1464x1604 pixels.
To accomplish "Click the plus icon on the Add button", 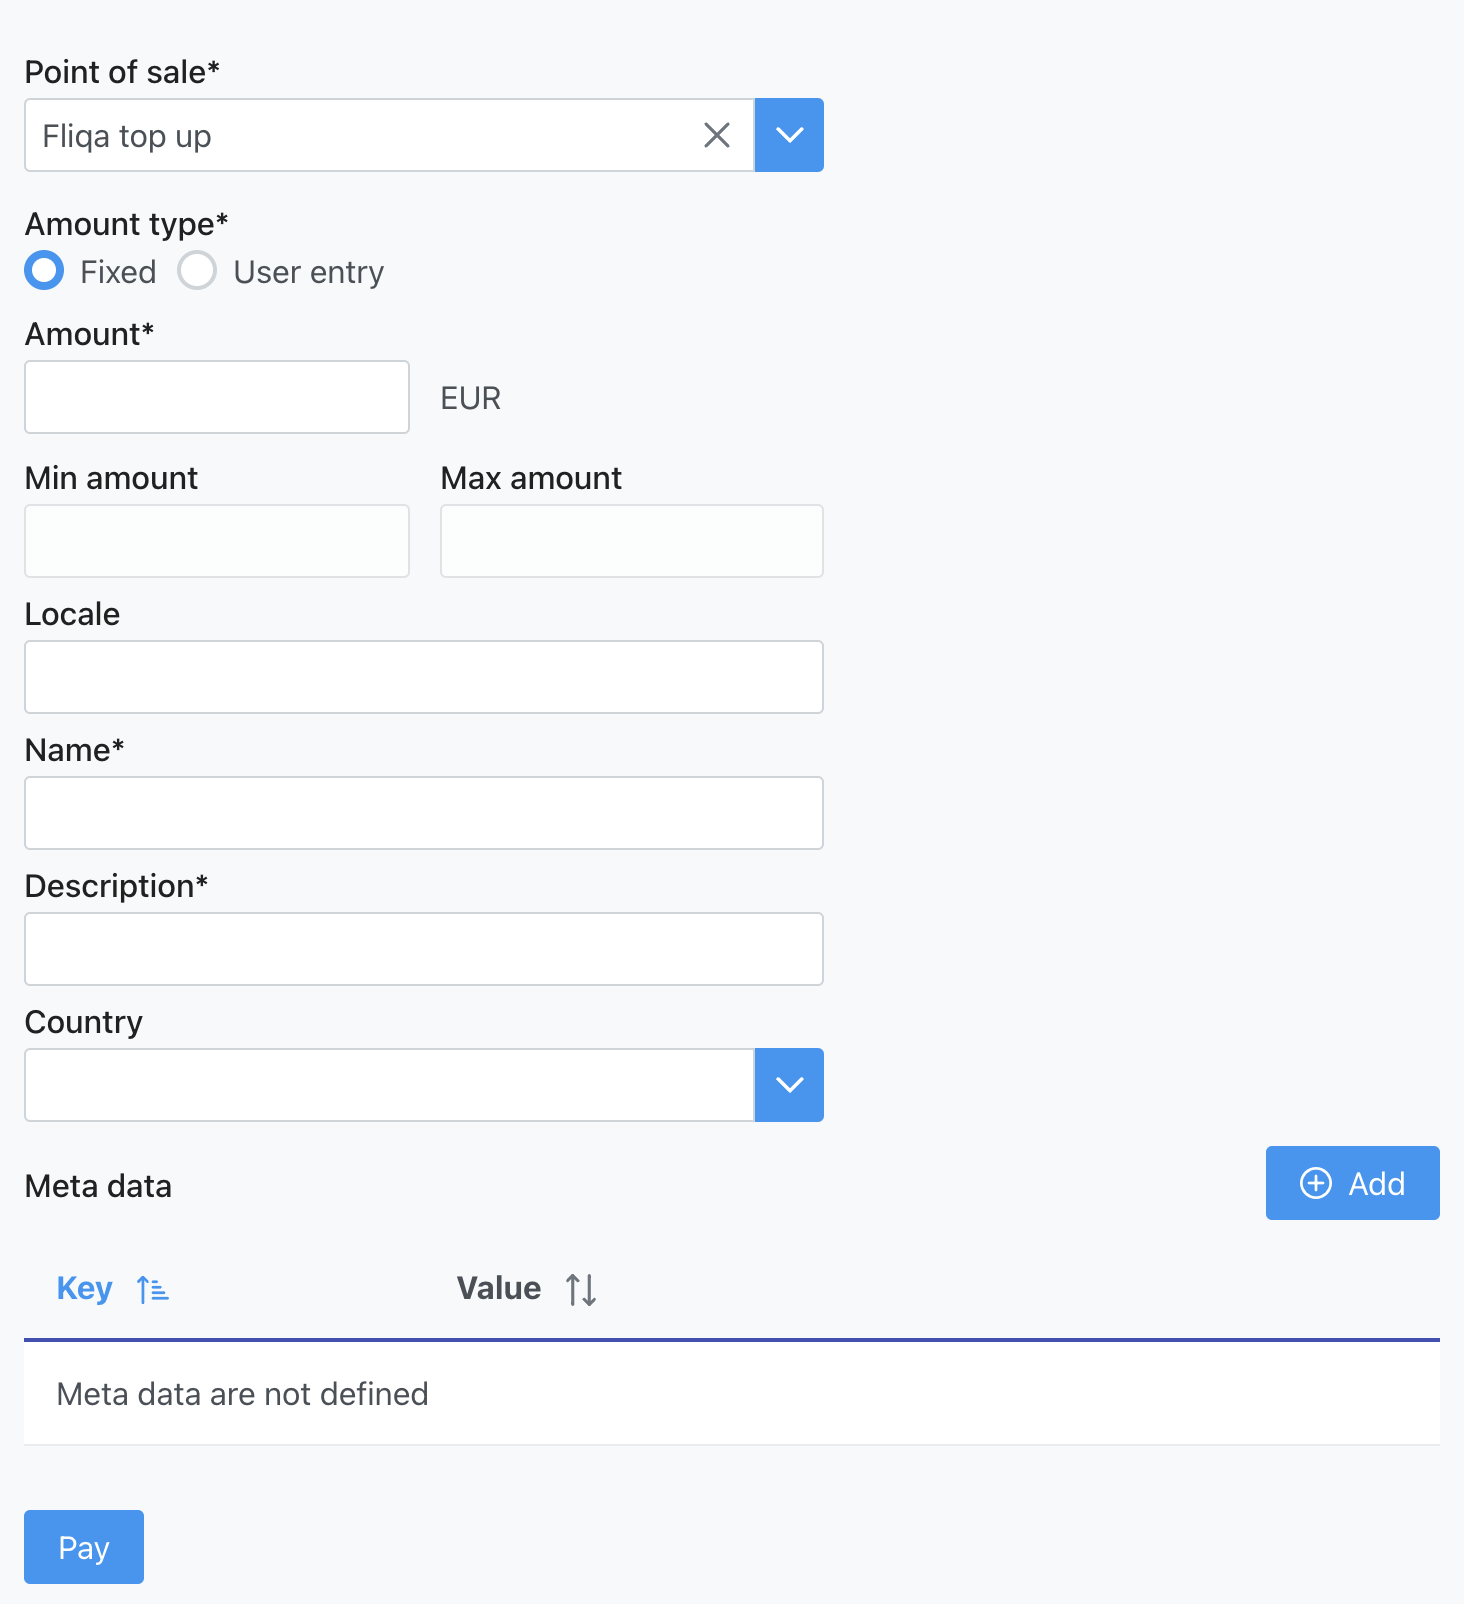I will pyautogui.click(x=1316, y=1183).
